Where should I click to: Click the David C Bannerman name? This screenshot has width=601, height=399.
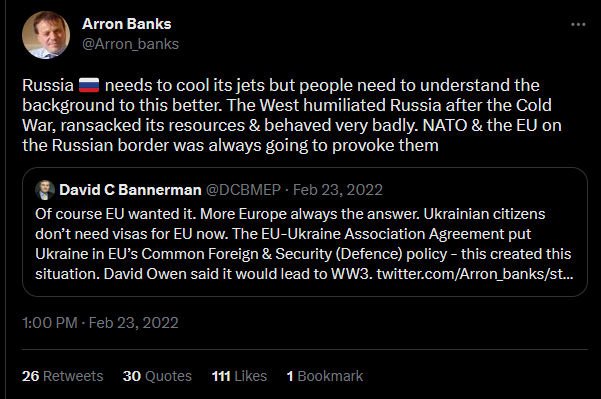click(x=130, y=190)
